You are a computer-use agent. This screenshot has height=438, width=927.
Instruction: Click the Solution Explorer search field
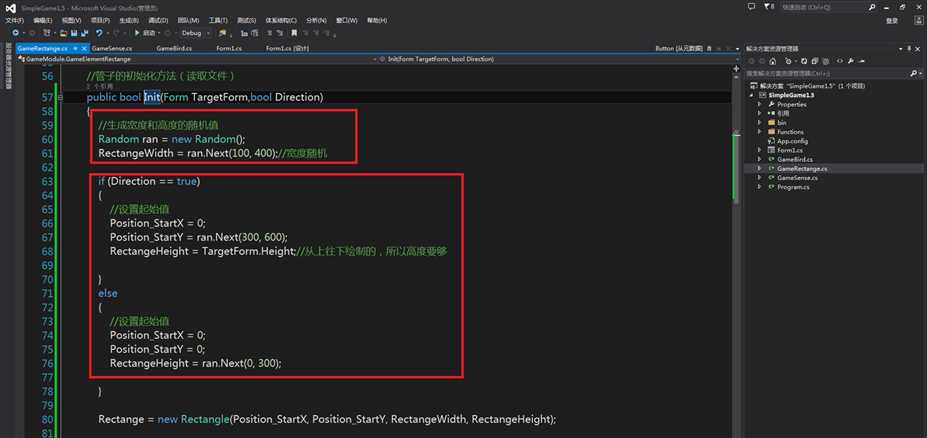click(x=827, y=73)
